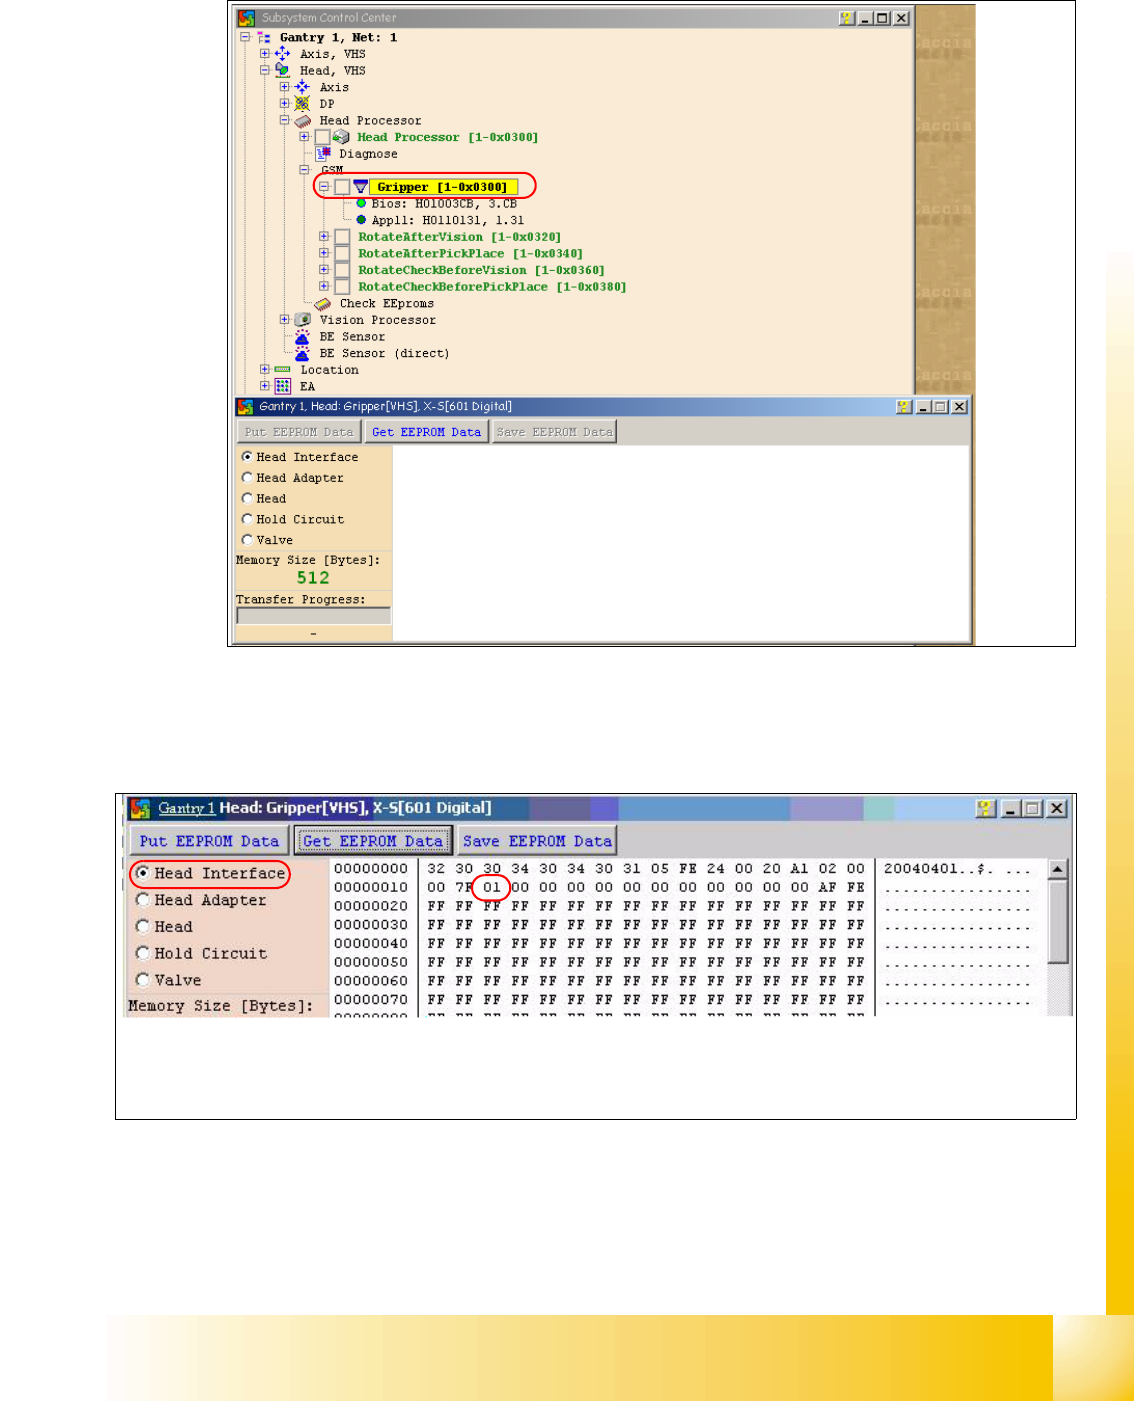Image resolution: width=1134 pixels, height=1401 pixels.
Task: Click the Location icon in tree
Action: coord(283,370)
